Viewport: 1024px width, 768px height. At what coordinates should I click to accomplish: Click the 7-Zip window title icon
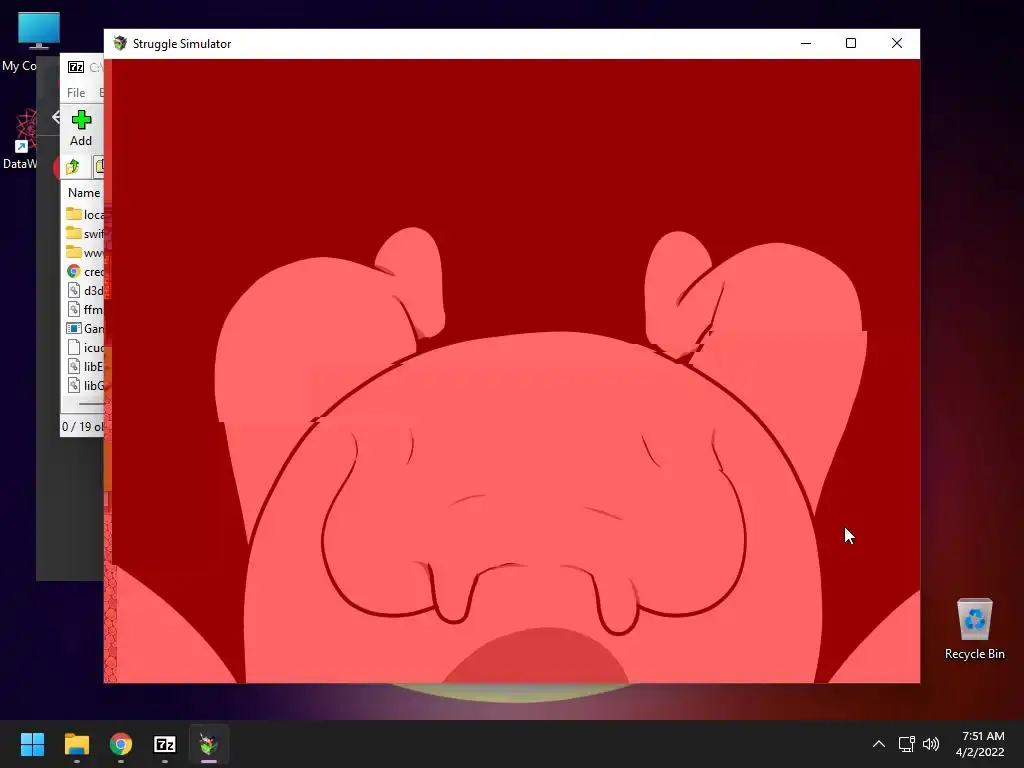(76, 67)
